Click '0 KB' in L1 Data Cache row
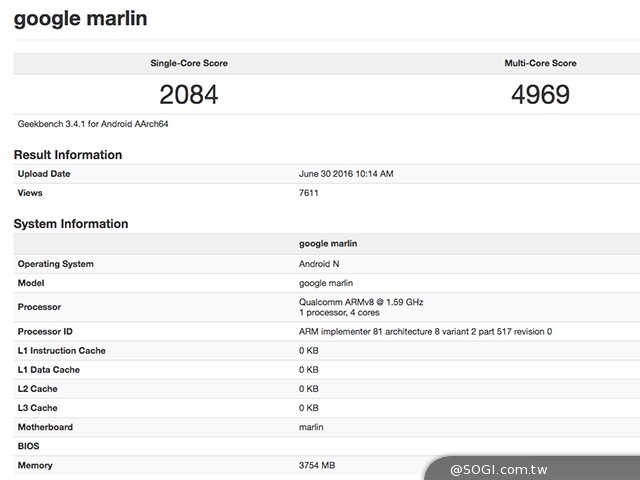The width and height of the screenshot is (640, 480). pyautogui.click(x=309, y=370)
